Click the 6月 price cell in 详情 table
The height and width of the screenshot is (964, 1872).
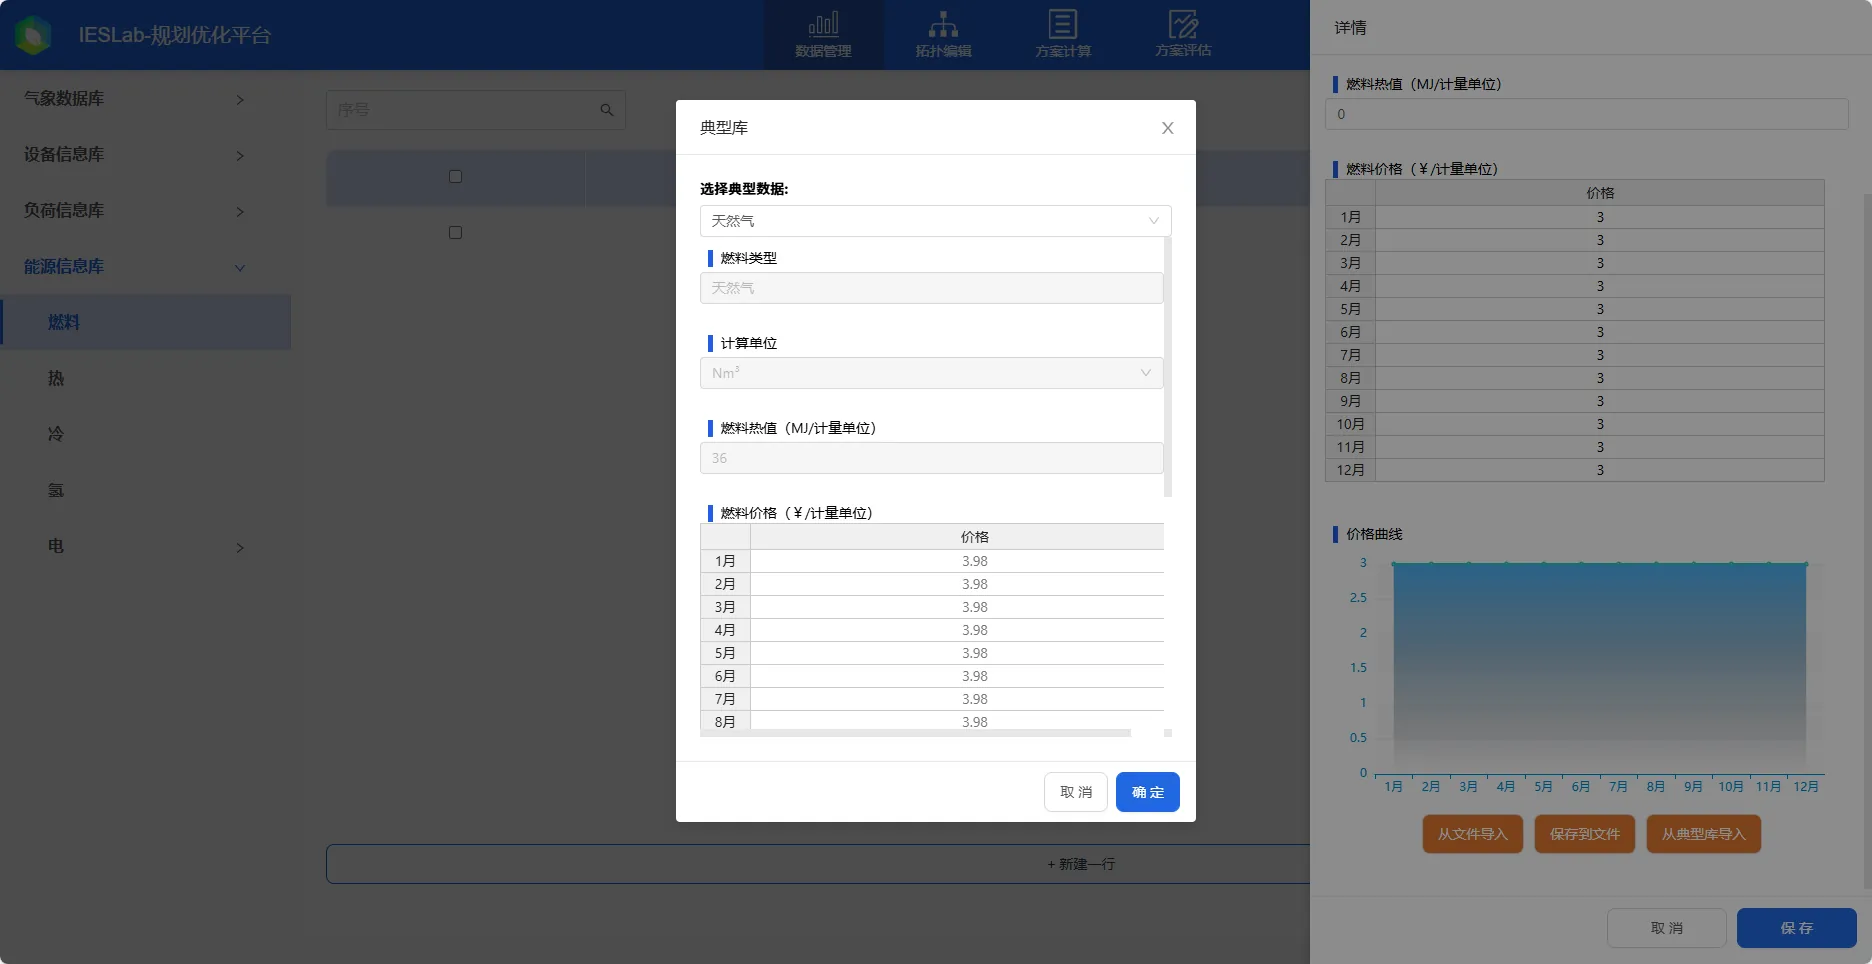[x=1600, y=332]
